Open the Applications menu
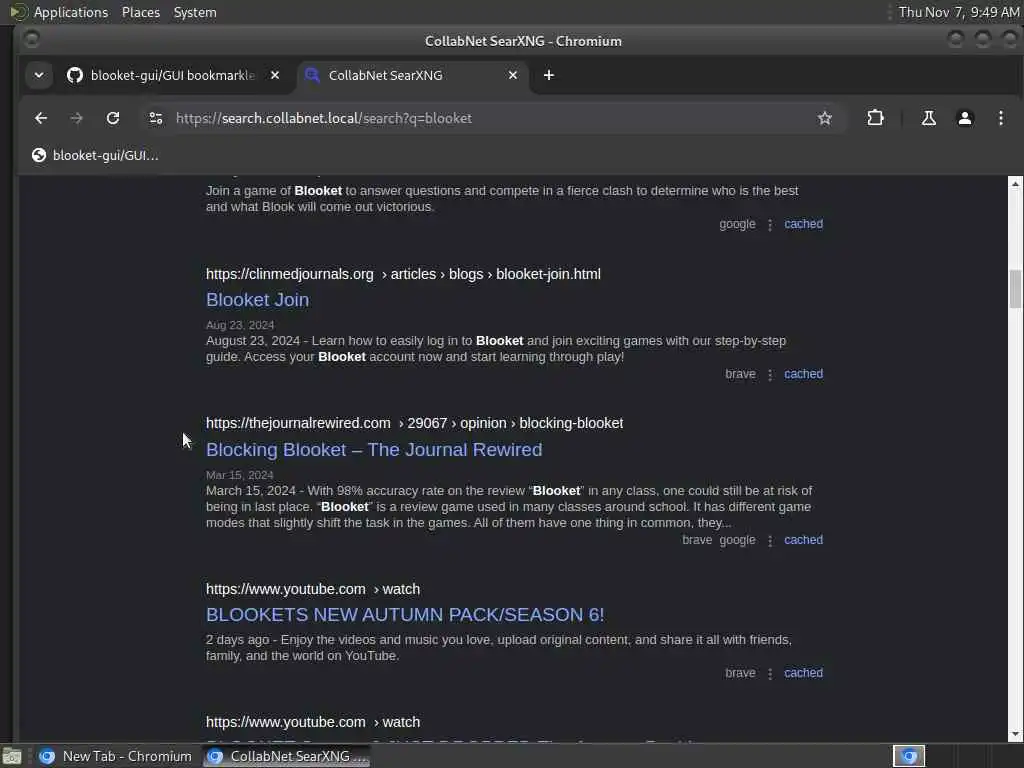The image size is (1024, 768). (71, 12)
